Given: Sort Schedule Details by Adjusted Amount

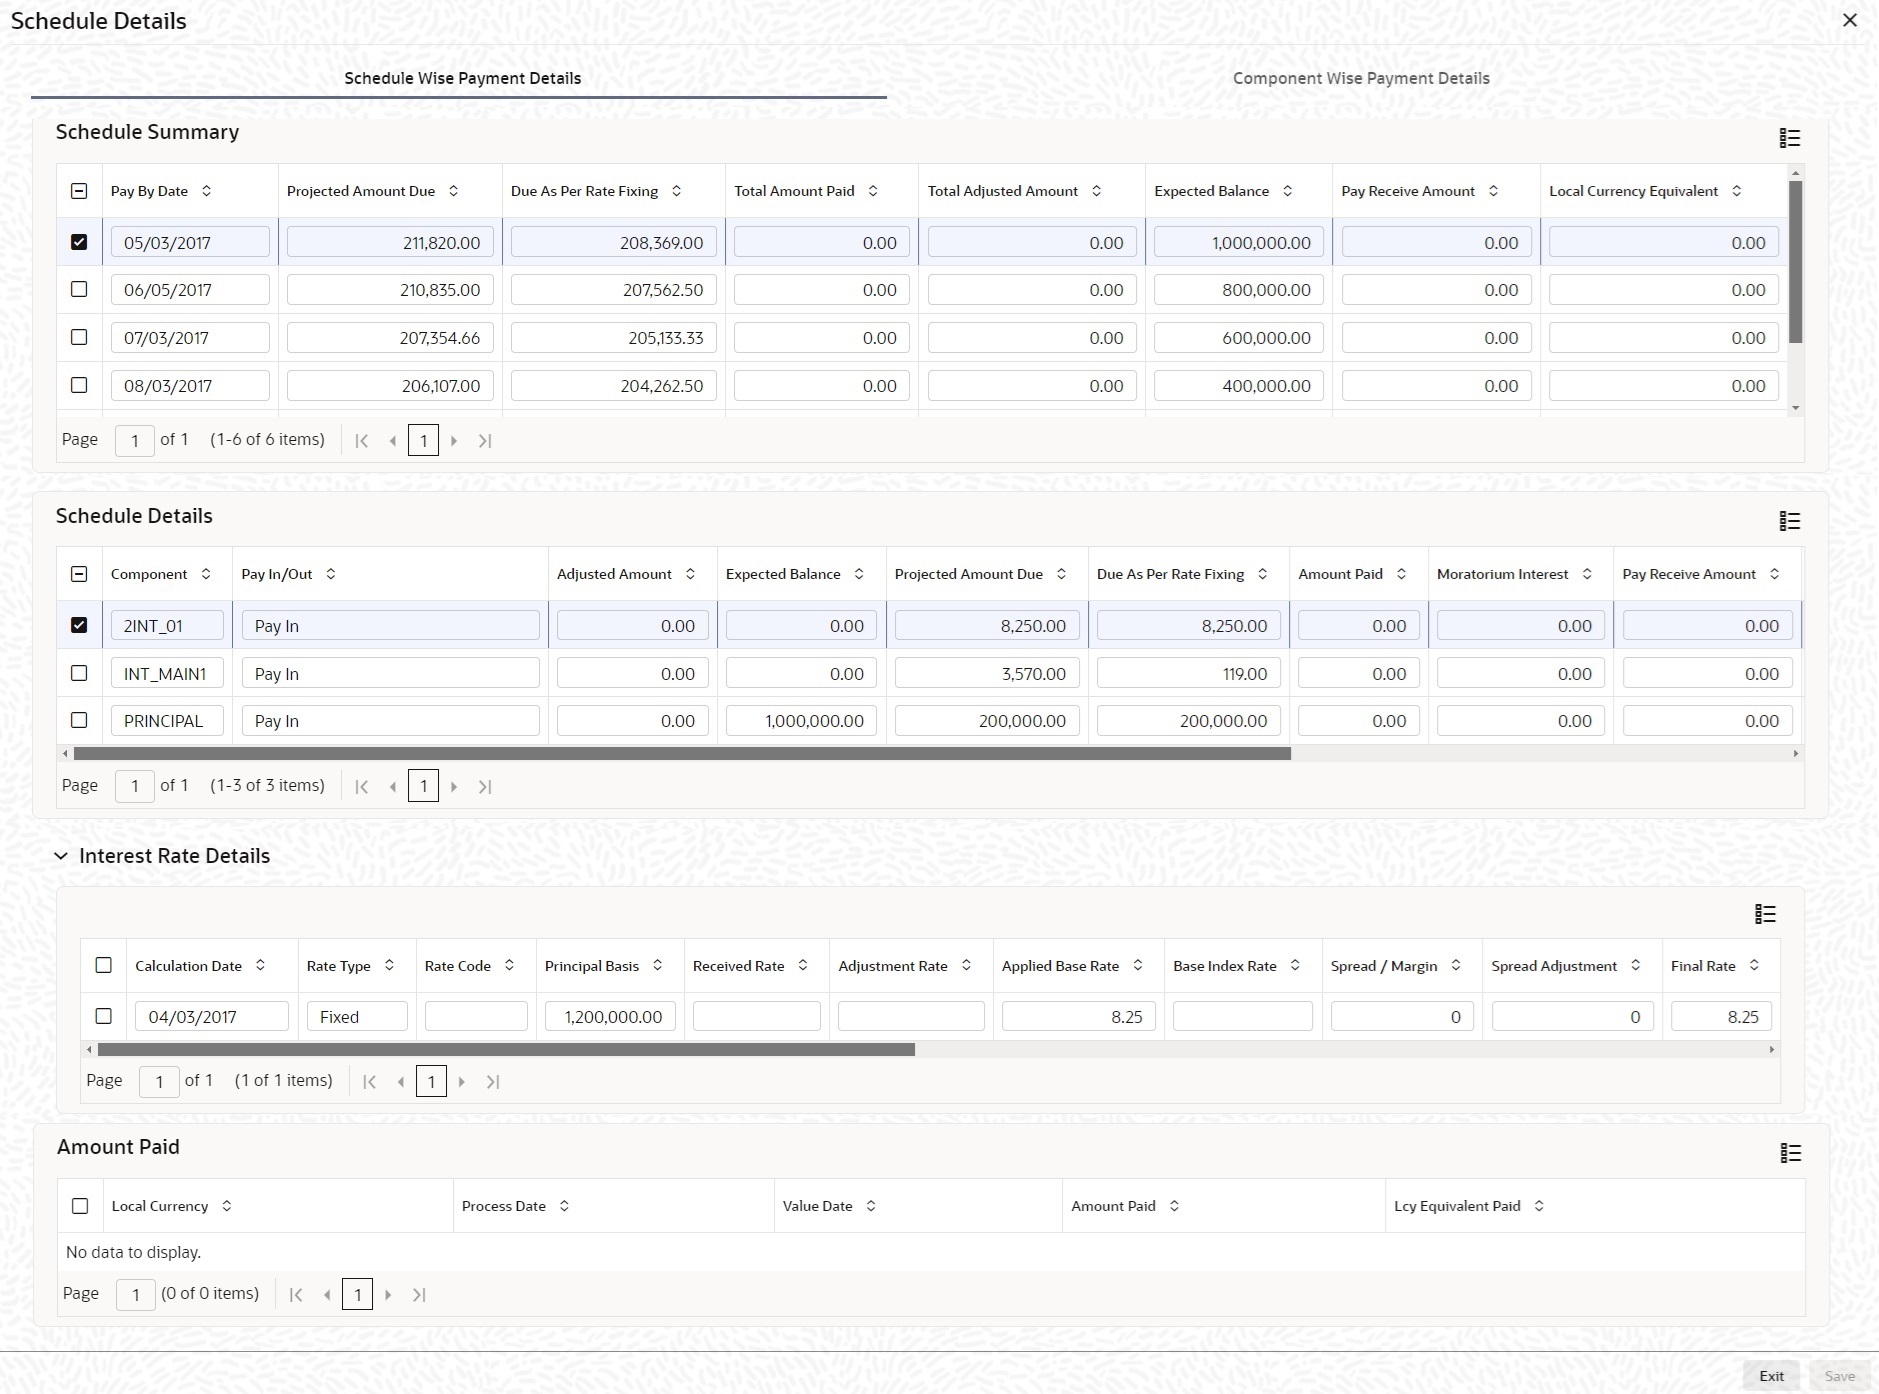Looking at the screenshot, I should 690,574.
